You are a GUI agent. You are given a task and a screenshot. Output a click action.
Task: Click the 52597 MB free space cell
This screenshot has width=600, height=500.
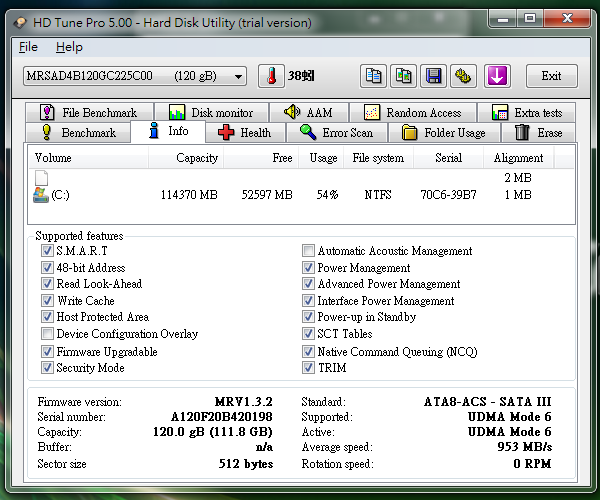267,195
